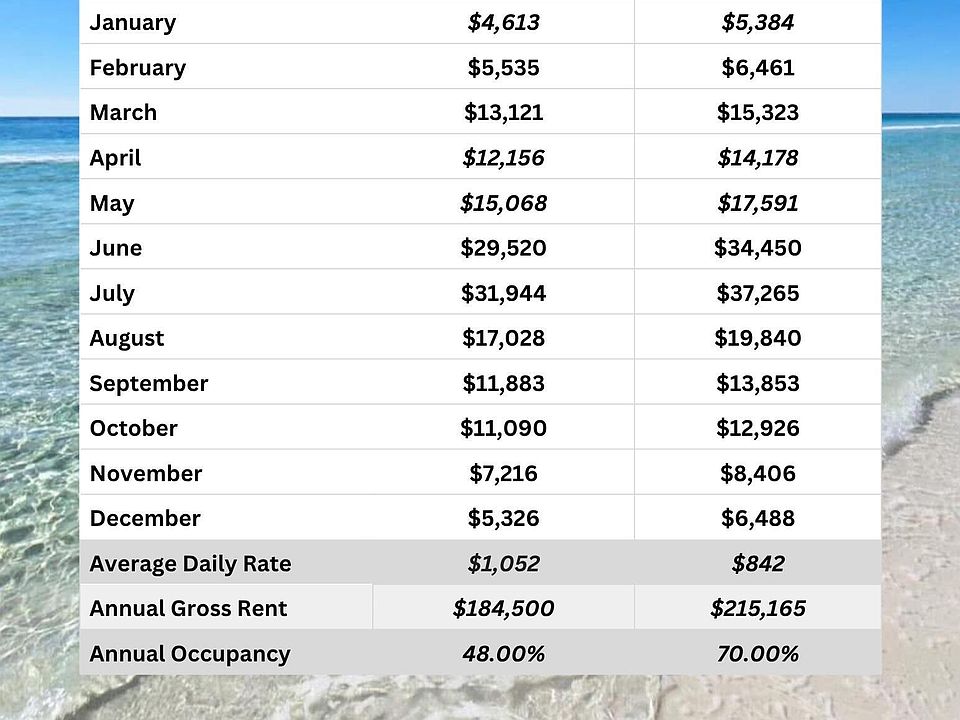Select the April row label

pyautogui.click(x=116, y=158)
